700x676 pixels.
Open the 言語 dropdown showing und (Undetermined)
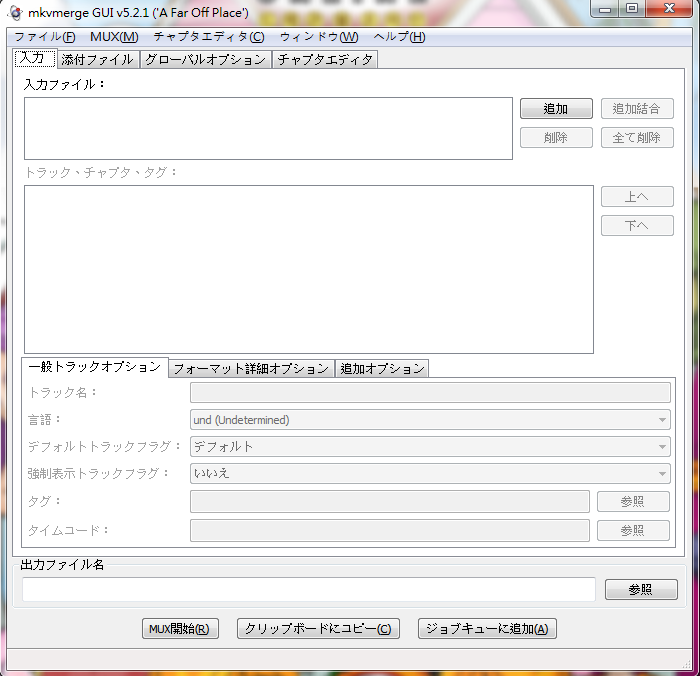[x=430, y=420]
